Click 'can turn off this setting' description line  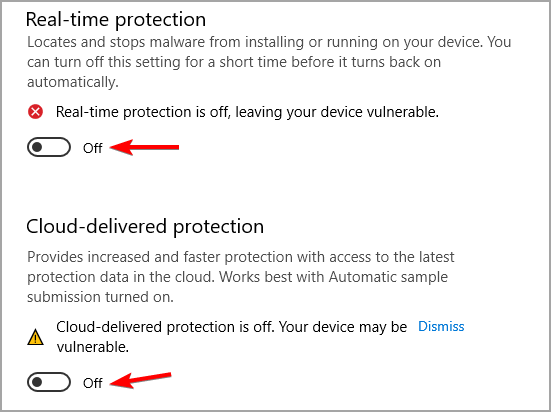click(234, 62)
